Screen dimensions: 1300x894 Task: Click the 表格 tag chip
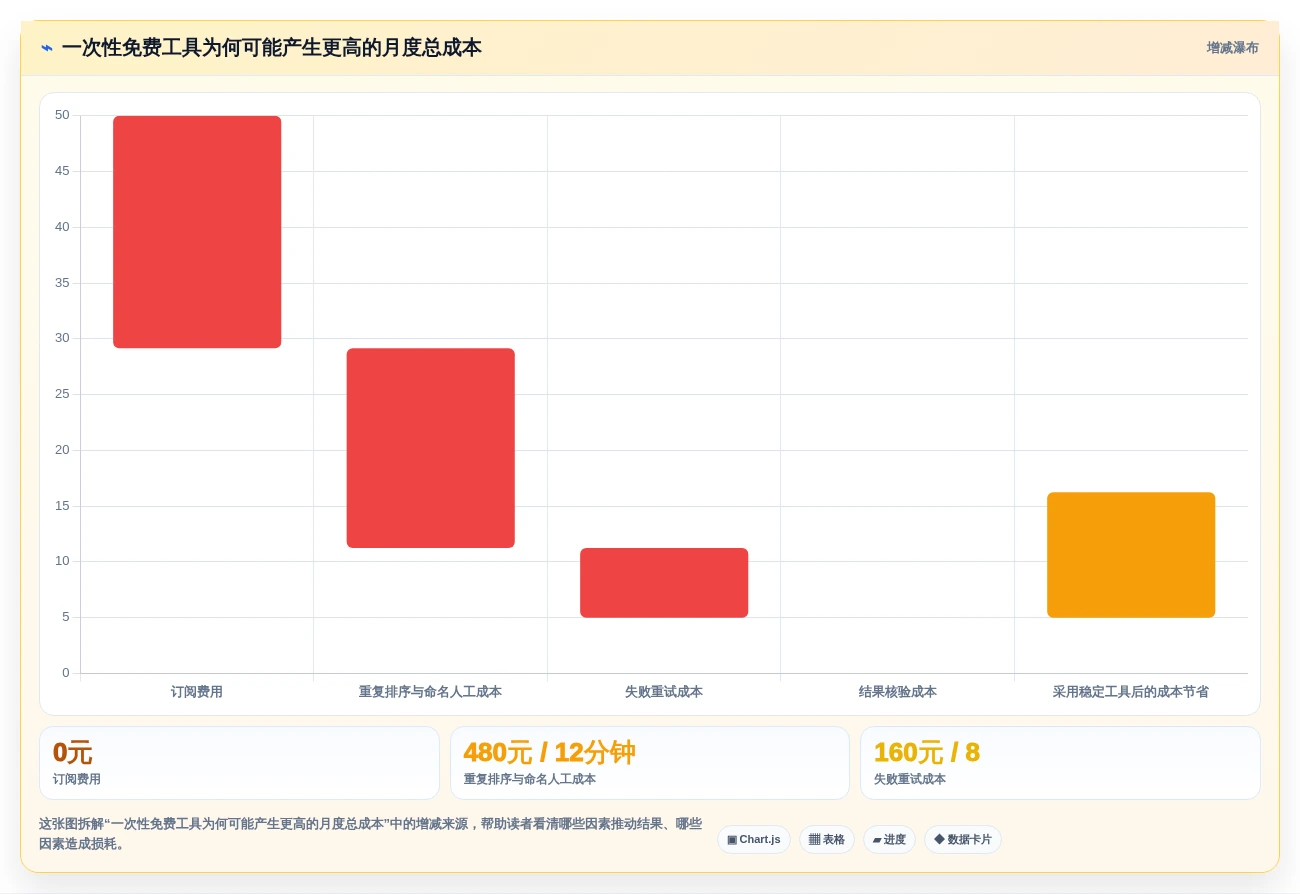pos(827,840)
